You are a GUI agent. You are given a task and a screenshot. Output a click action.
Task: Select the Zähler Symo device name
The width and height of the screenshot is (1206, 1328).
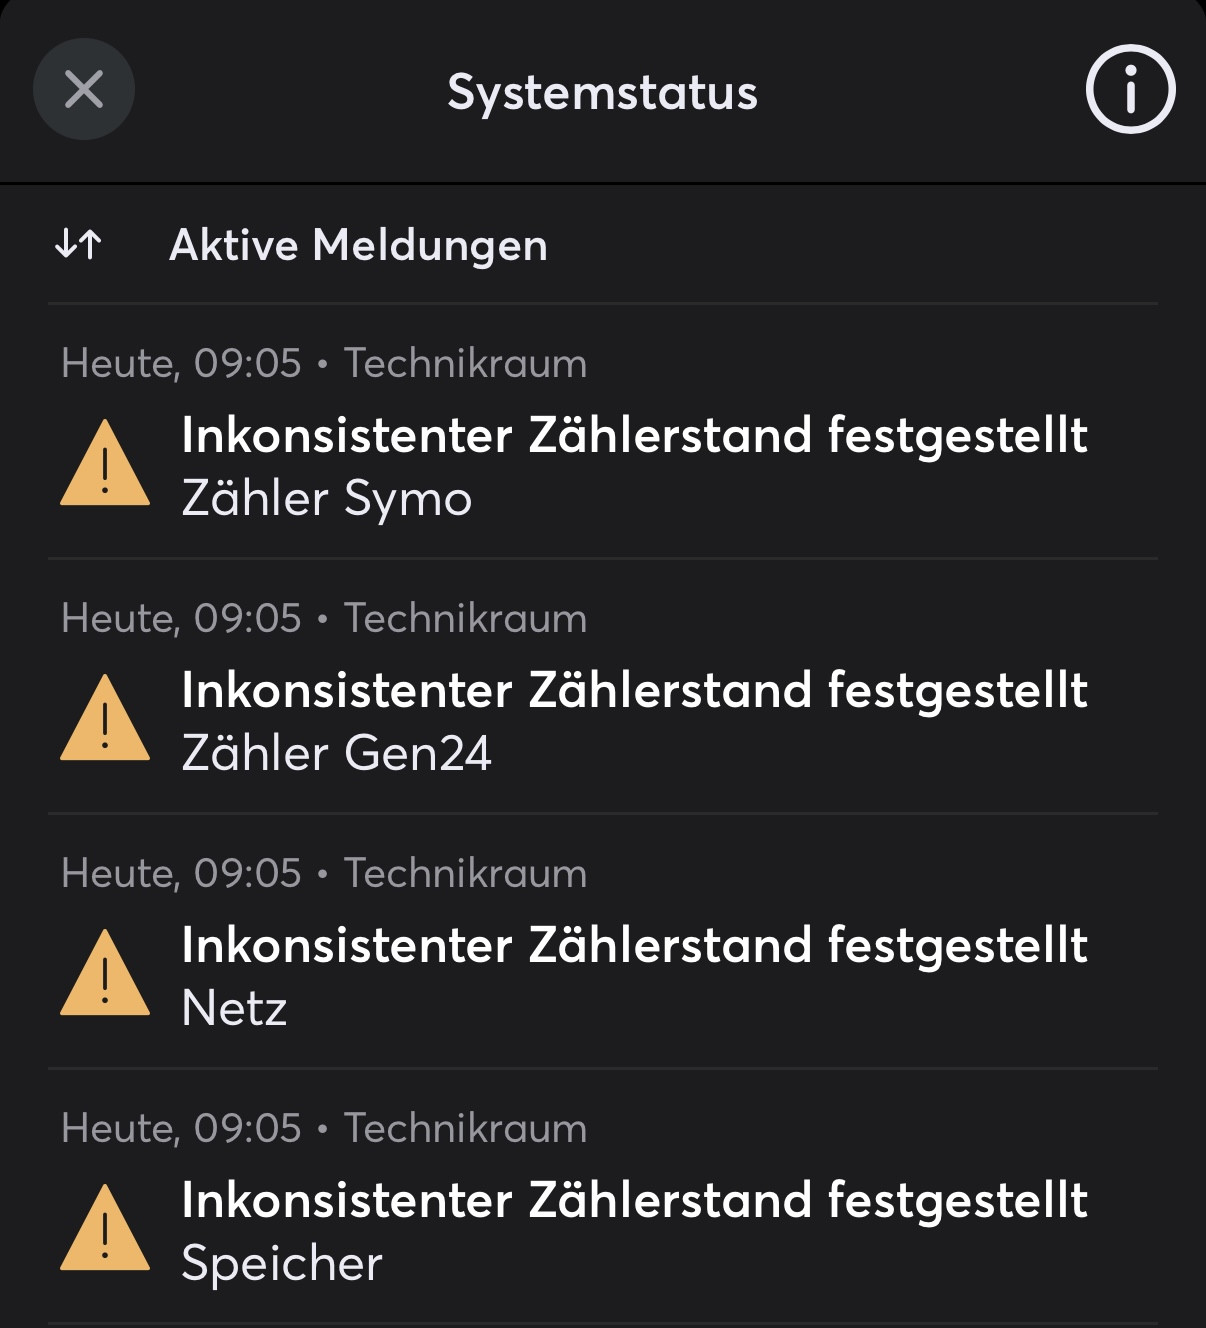tap(326, 499)
